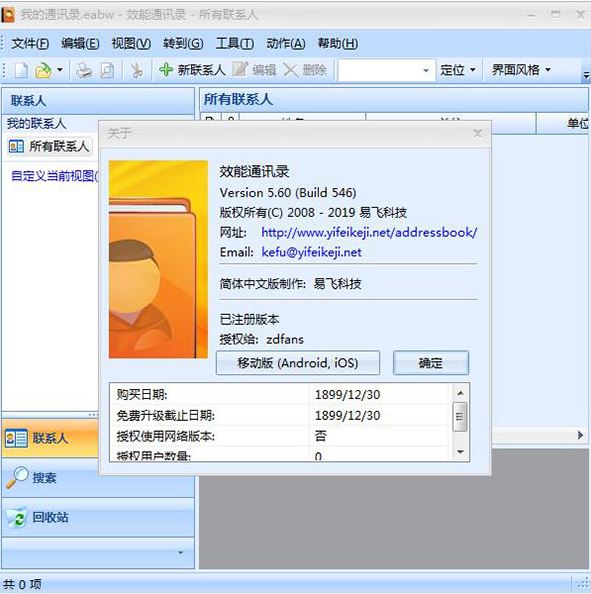This screenshot has width=591, height=594.
Task: Add a contact with 新联系人 button
Action: click(192, 70)
